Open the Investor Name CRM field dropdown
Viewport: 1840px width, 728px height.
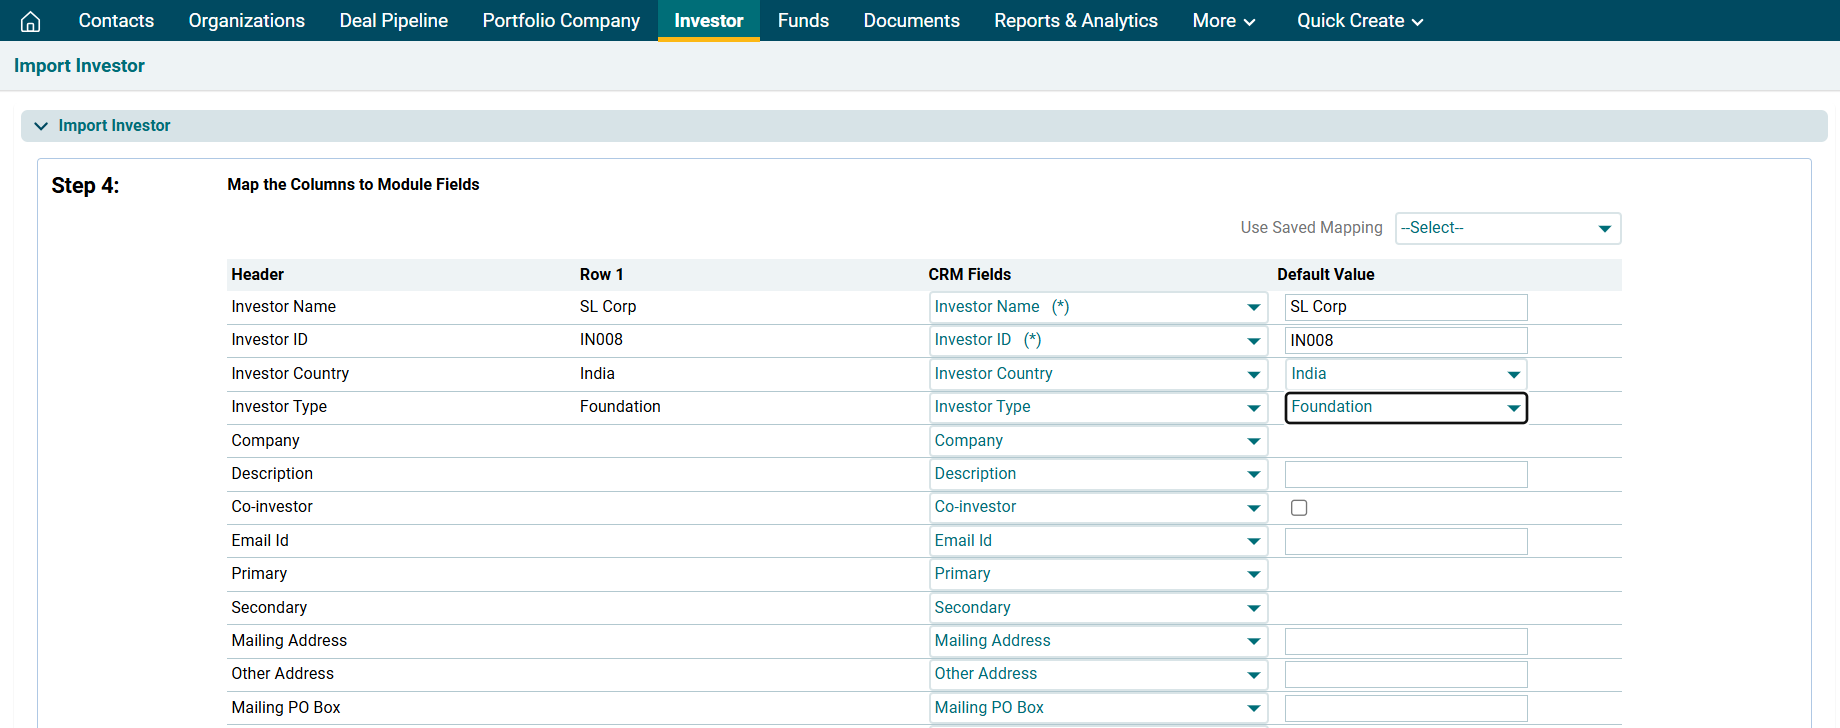[x=1097, y=307]
